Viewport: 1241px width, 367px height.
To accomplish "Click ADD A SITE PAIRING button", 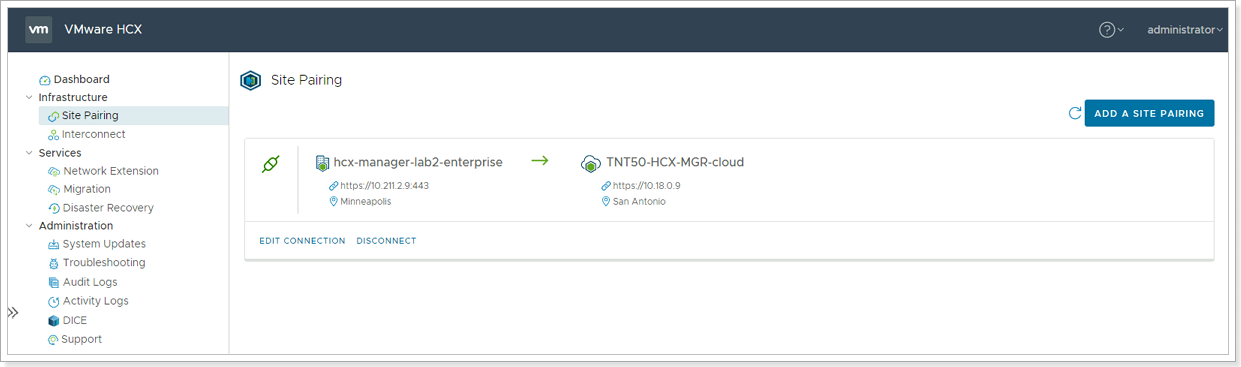I will [x=1149, y=113].
